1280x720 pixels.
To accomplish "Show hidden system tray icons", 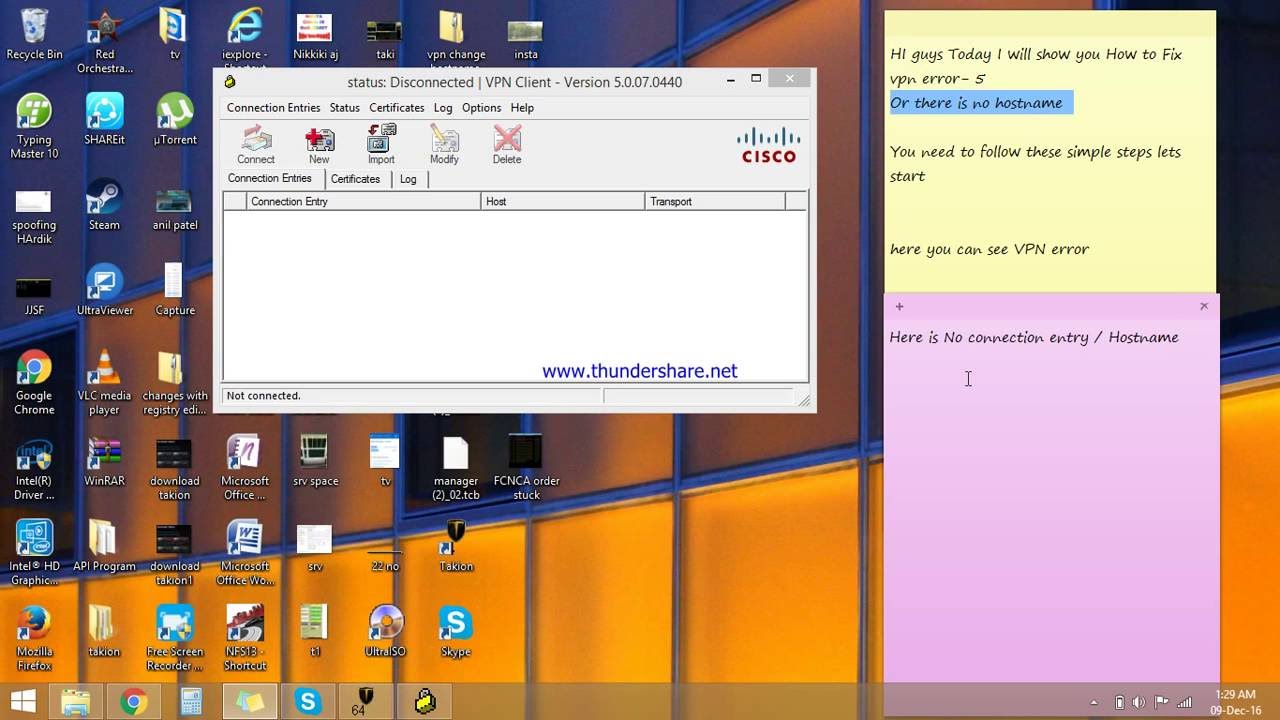I will tap(1093, 703).
